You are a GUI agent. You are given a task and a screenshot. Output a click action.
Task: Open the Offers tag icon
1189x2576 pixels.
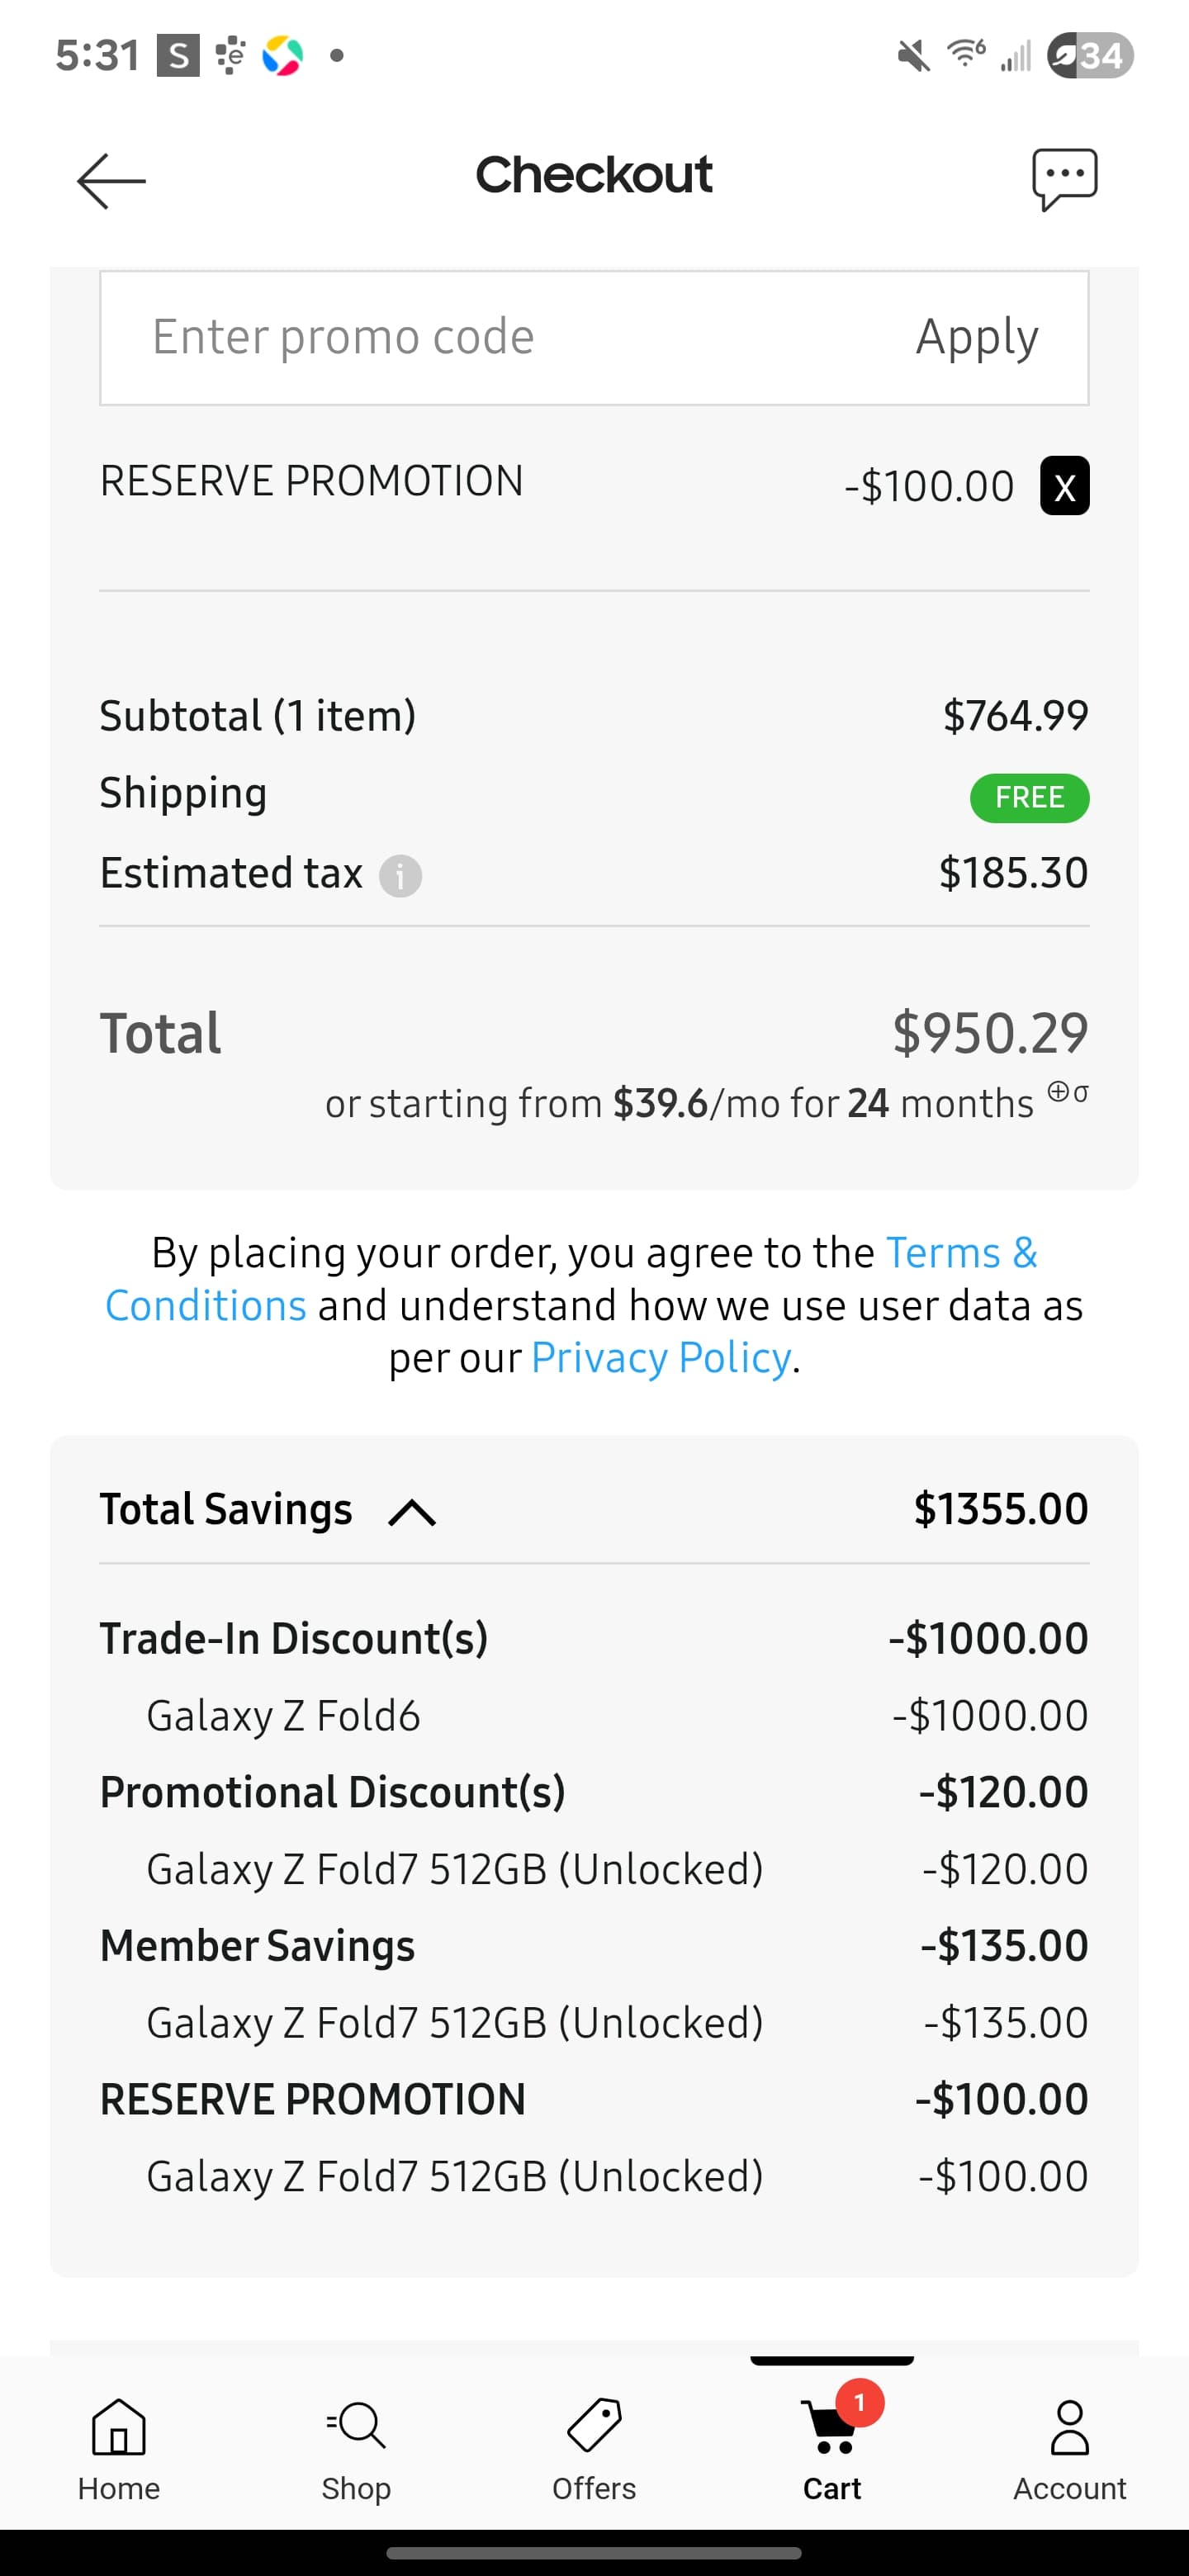click(594, 2425)
